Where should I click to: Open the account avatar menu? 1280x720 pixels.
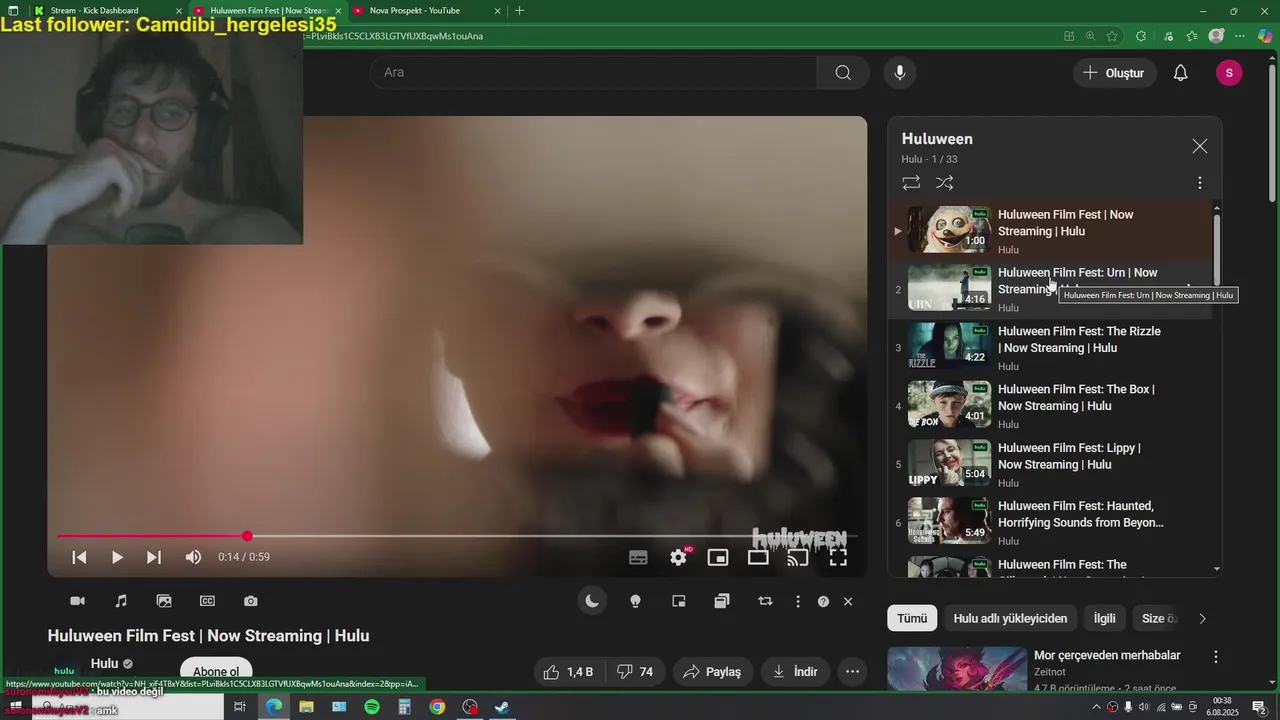1229,73
